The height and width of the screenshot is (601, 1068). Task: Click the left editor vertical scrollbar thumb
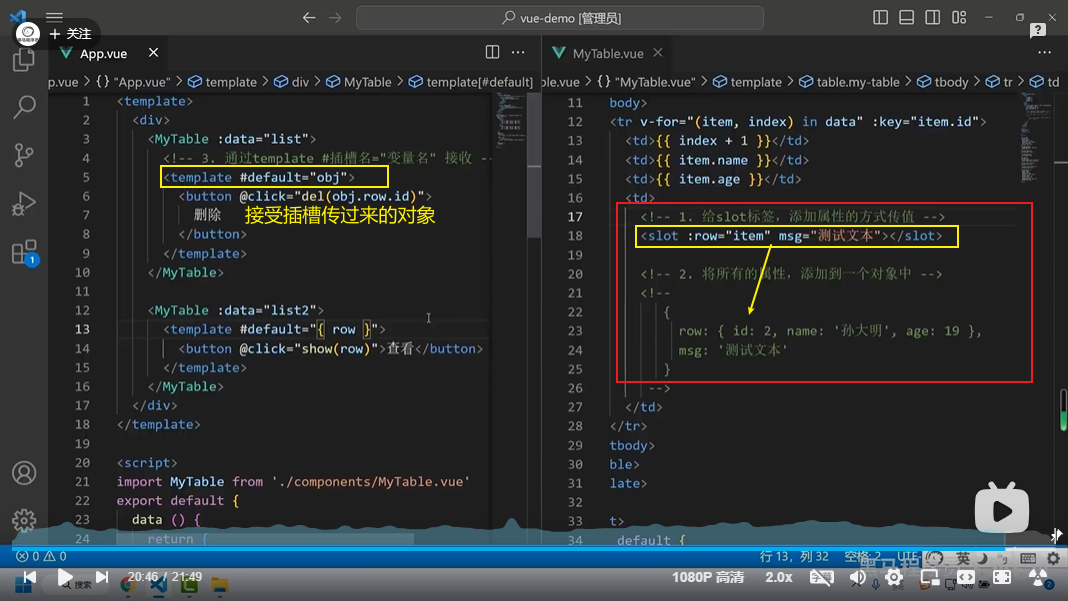(535, 166)
